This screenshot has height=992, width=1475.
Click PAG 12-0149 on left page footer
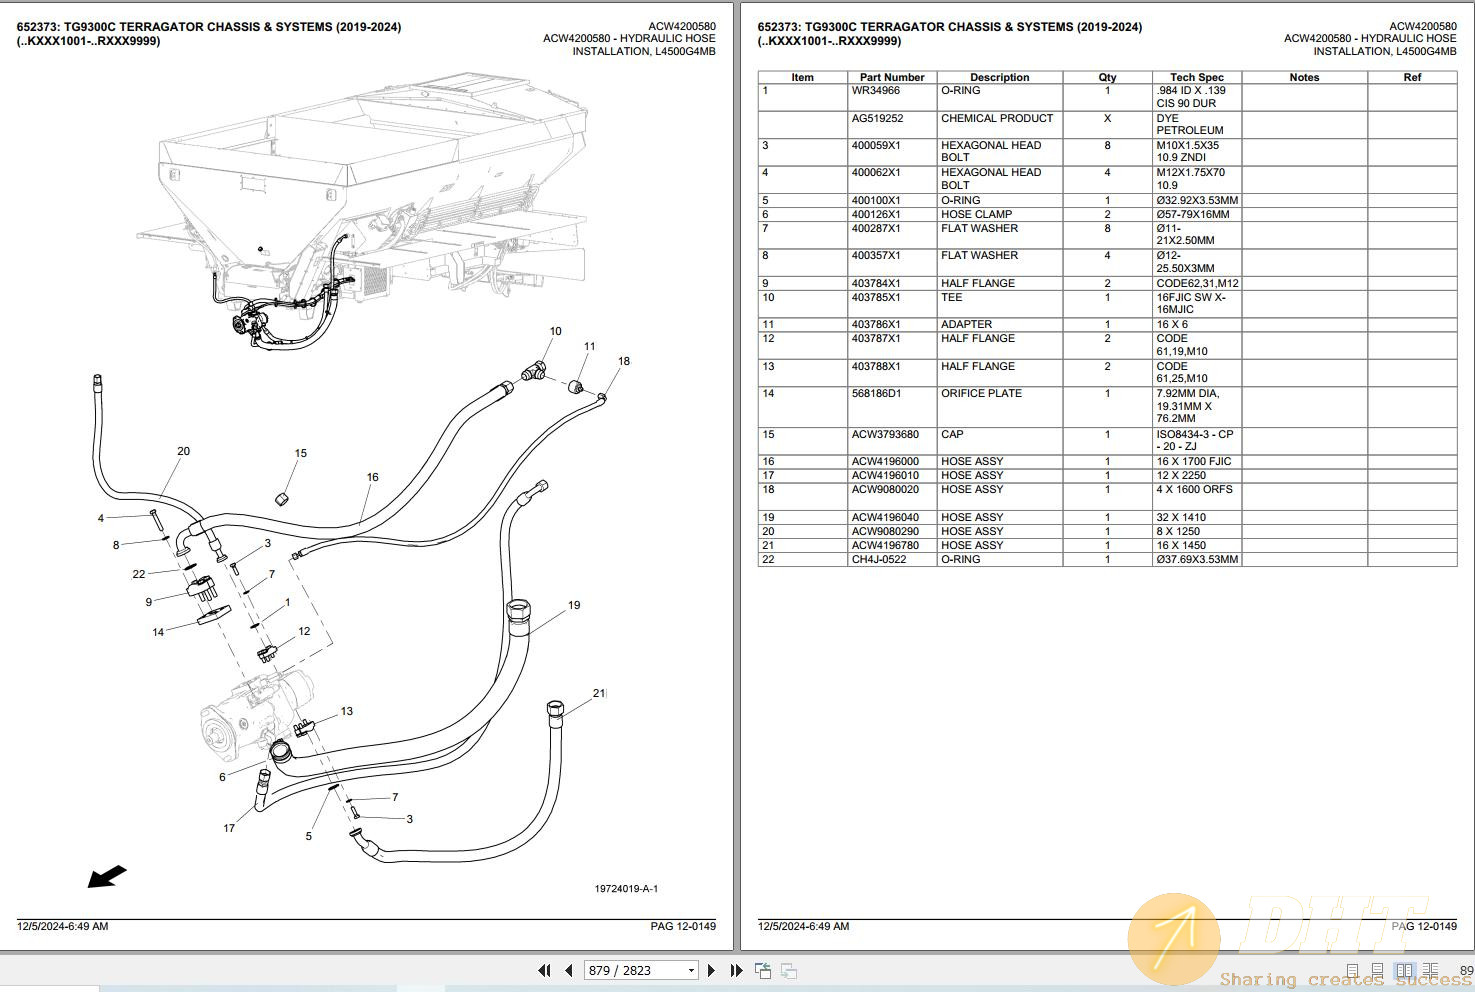(x=683, y=926)
